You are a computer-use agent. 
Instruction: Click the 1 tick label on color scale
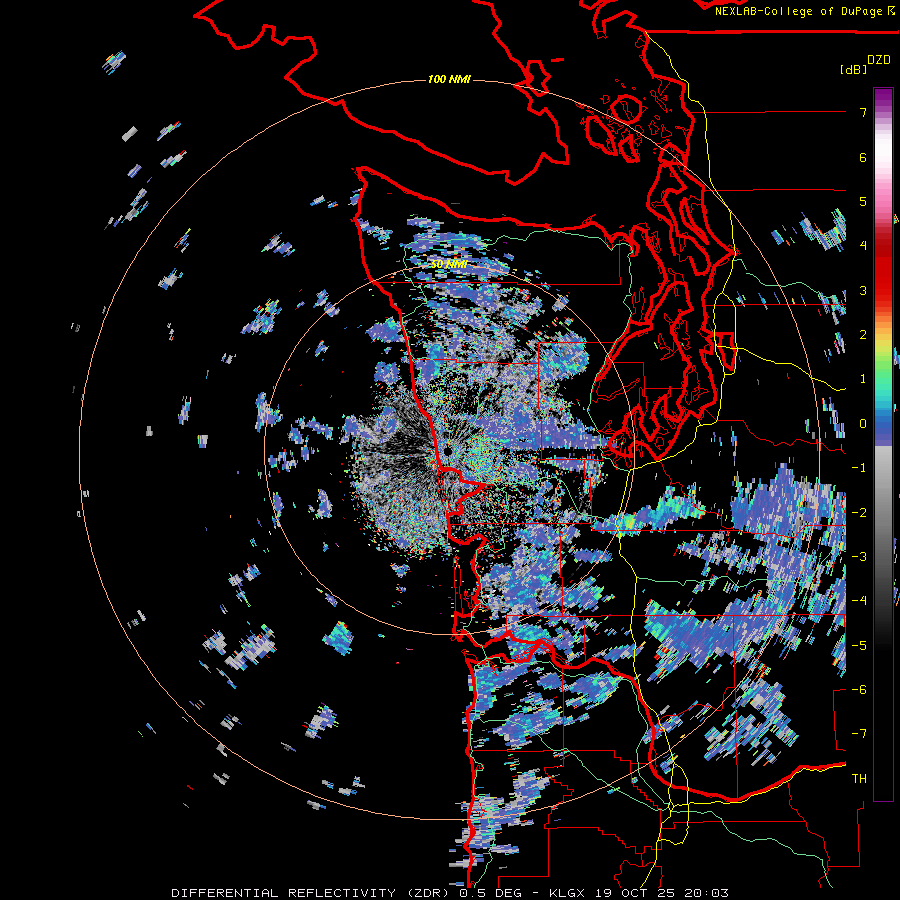click(863, 379)
